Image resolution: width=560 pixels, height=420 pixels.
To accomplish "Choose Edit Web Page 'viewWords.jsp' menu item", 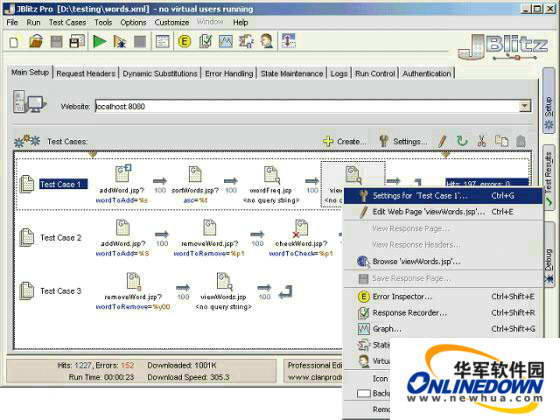I will coord(442,212).
